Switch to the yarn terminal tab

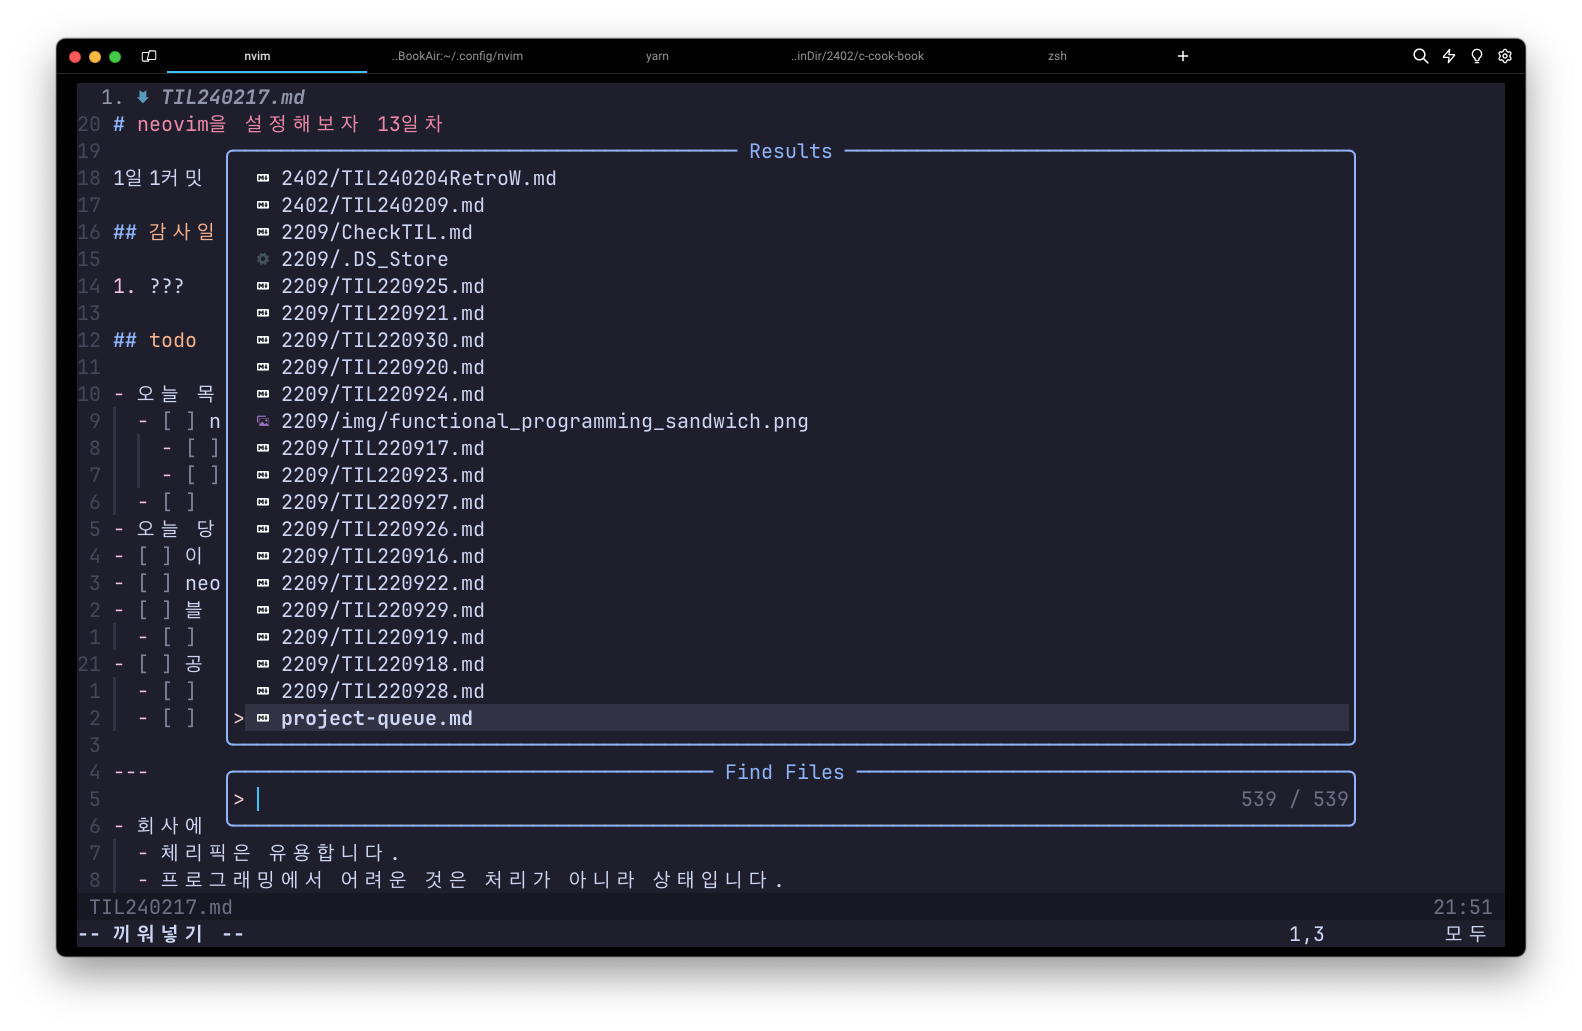657,56
